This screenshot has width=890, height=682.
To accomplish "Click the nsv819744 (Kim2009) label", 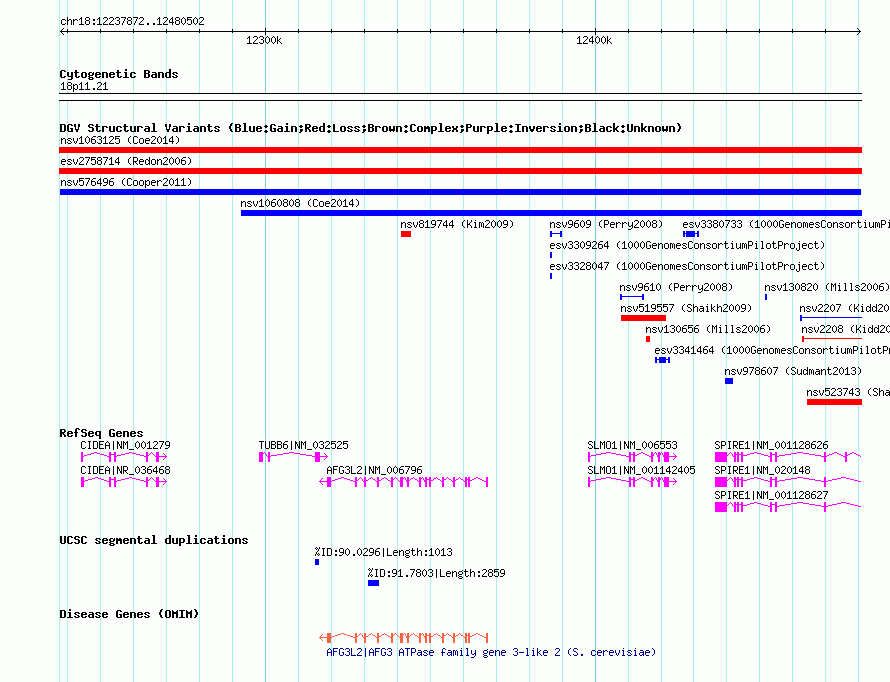I will (457, 224).
